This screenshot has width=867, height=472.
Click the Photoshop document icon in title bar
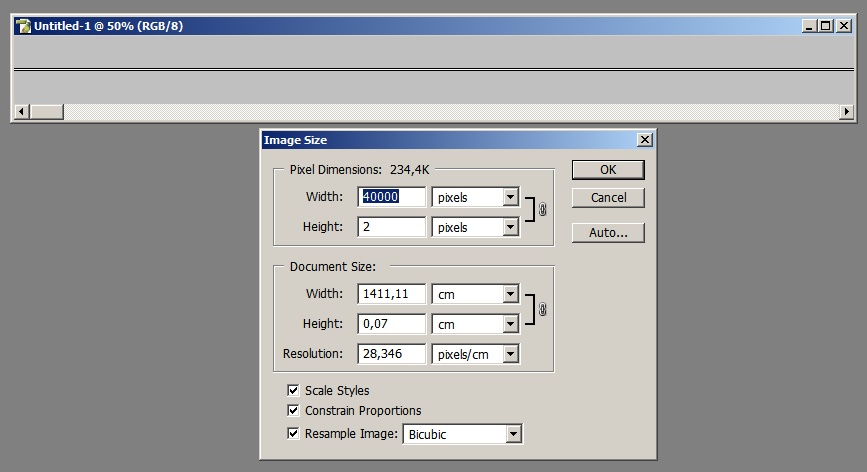pos(23,27)
